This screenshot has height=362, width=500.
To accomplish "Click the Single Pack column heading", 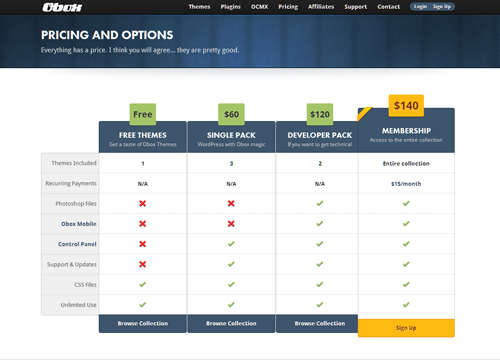I will [231, 135].
